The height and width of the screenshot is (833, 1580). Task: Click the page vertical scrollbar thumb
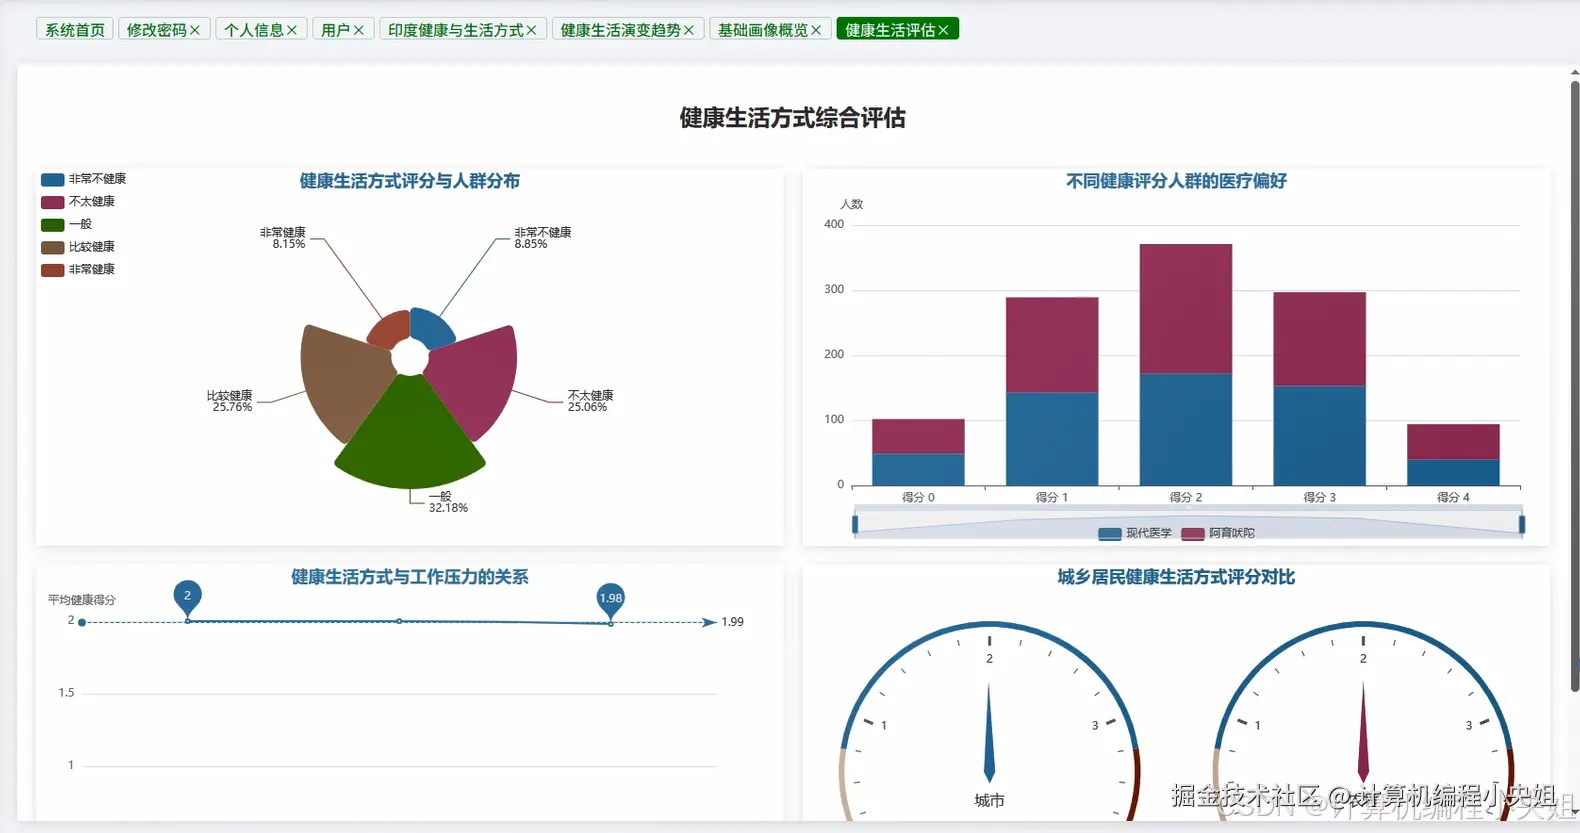1575,385
